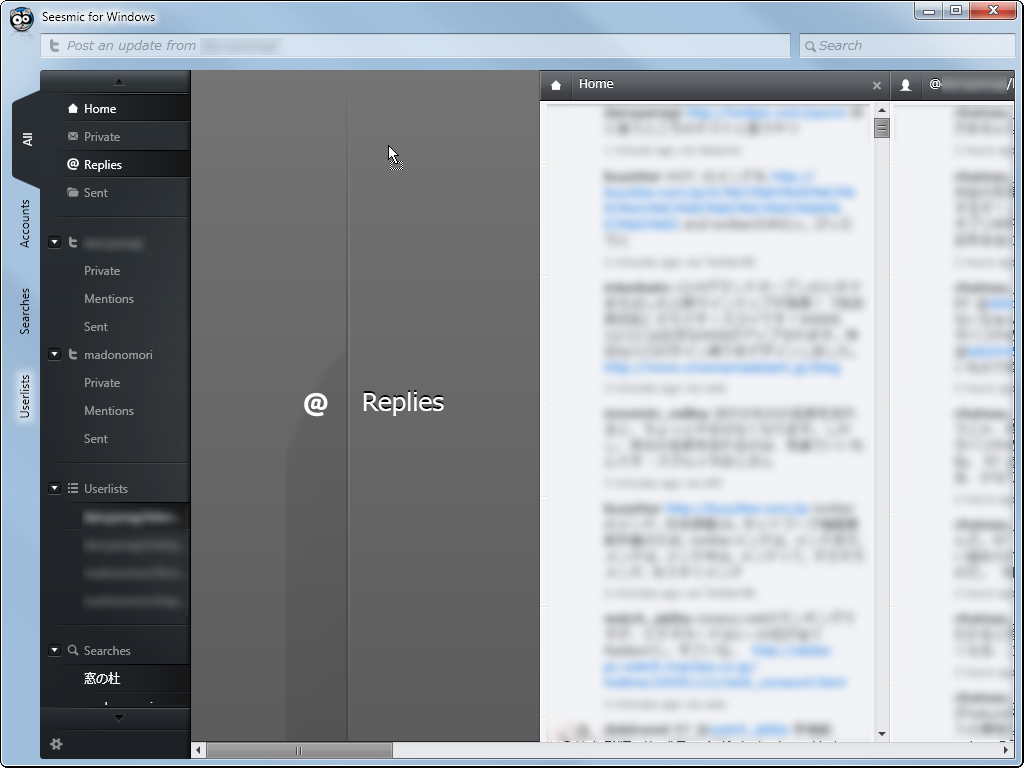This screenshot has width=1024, height=768.
Task: Close the Home column
Action: (877, 86)
